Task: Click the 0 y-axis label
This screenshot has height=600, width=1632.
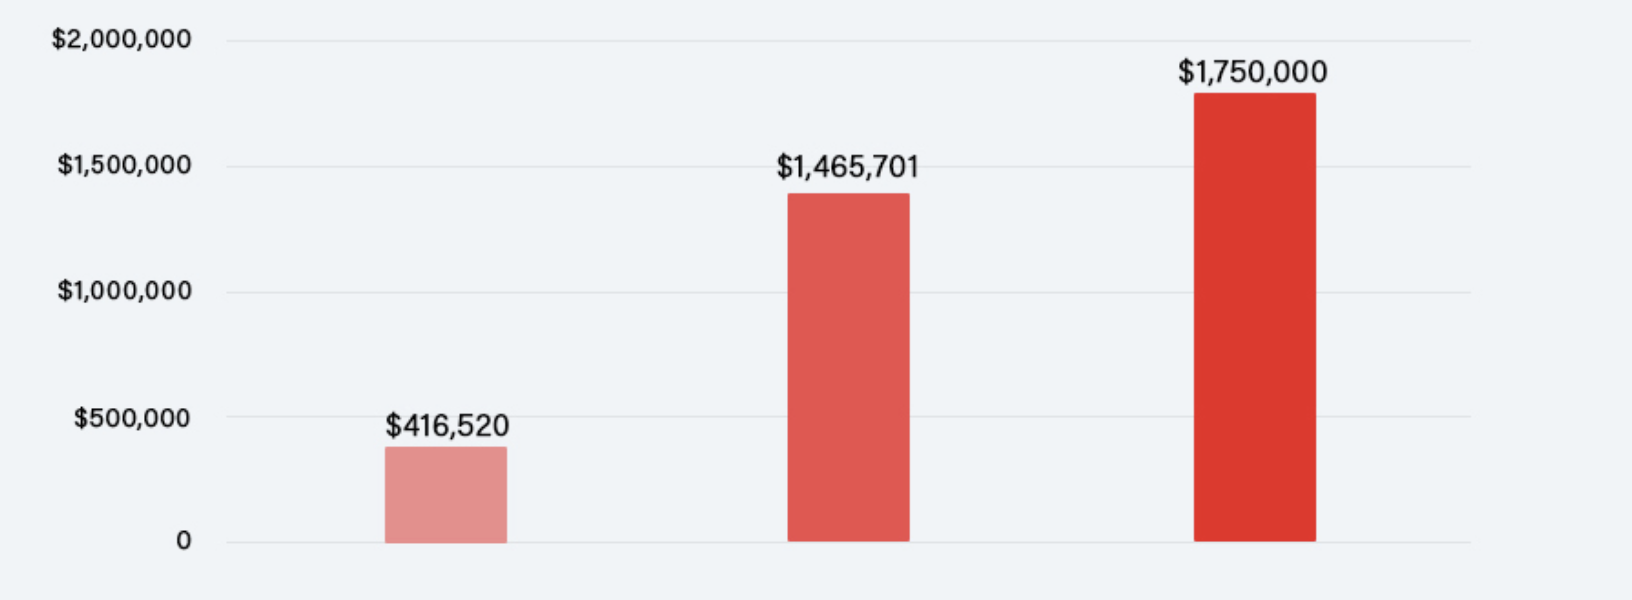Action: 183,541
